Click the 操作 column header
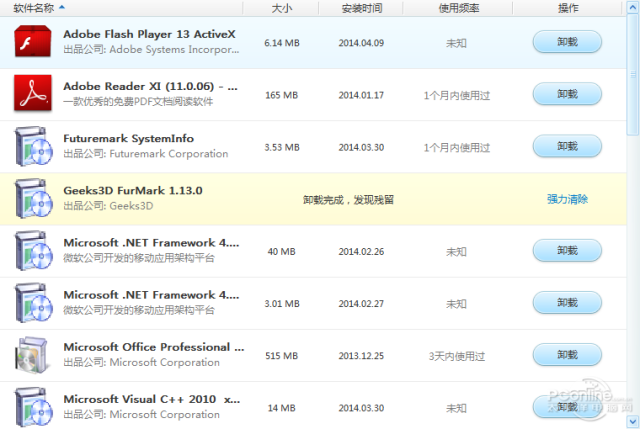640x429 pixels. point(568,8)
